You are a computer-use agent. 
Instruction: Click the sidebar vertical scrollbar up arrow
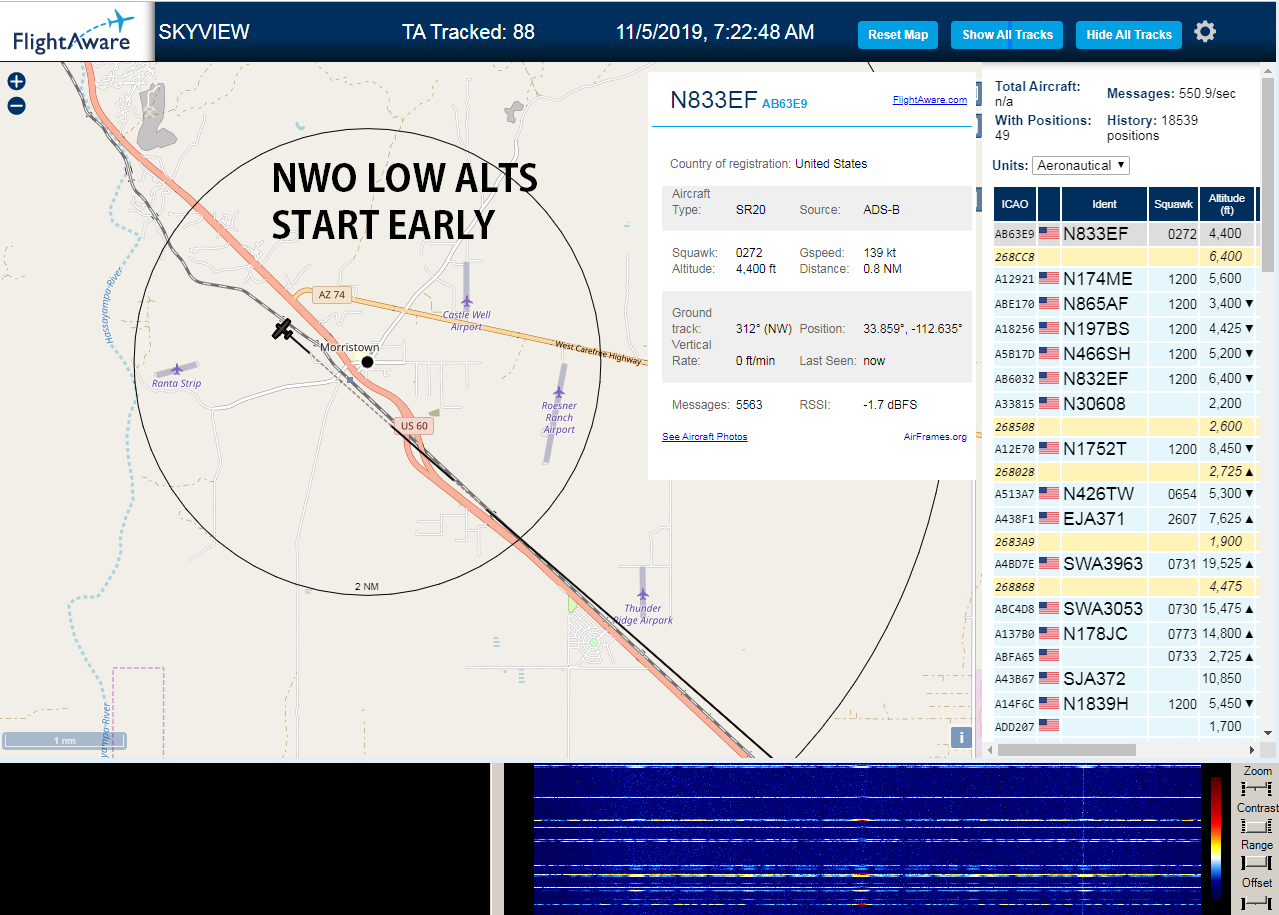(x=1268, y=72)
